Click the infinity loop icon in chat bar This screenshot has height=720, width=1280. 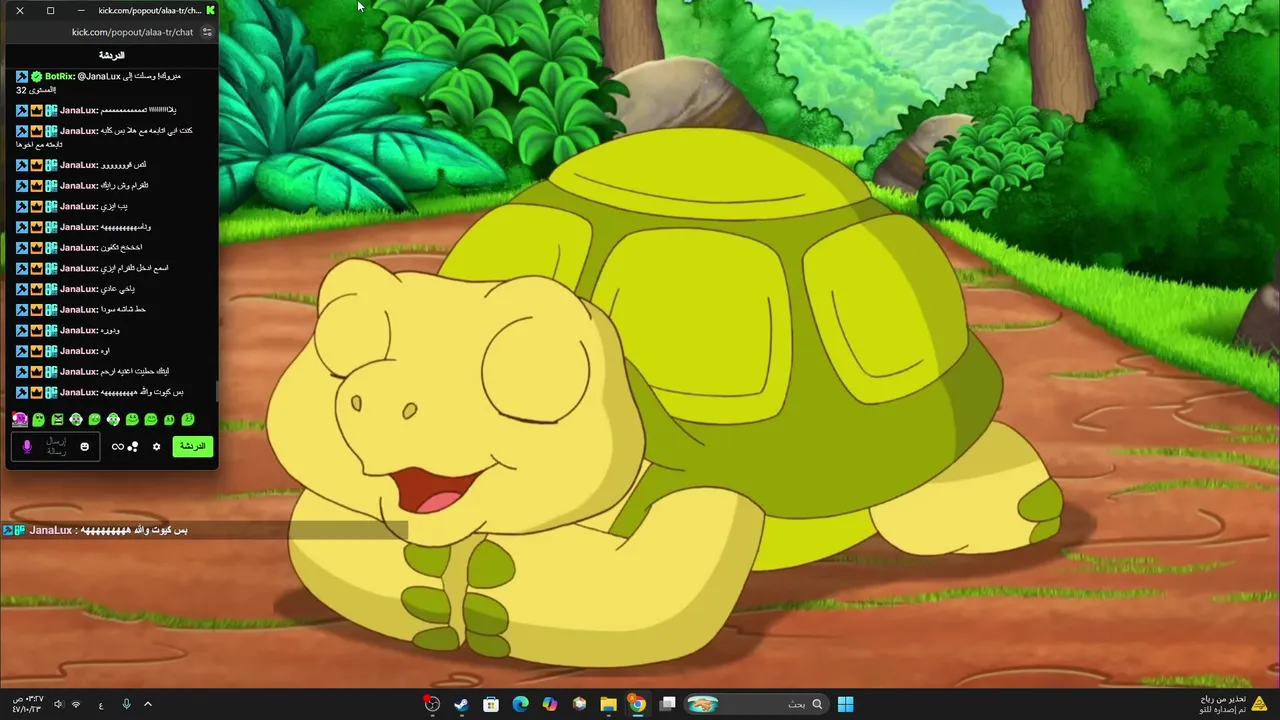click(x=117, y=447)
